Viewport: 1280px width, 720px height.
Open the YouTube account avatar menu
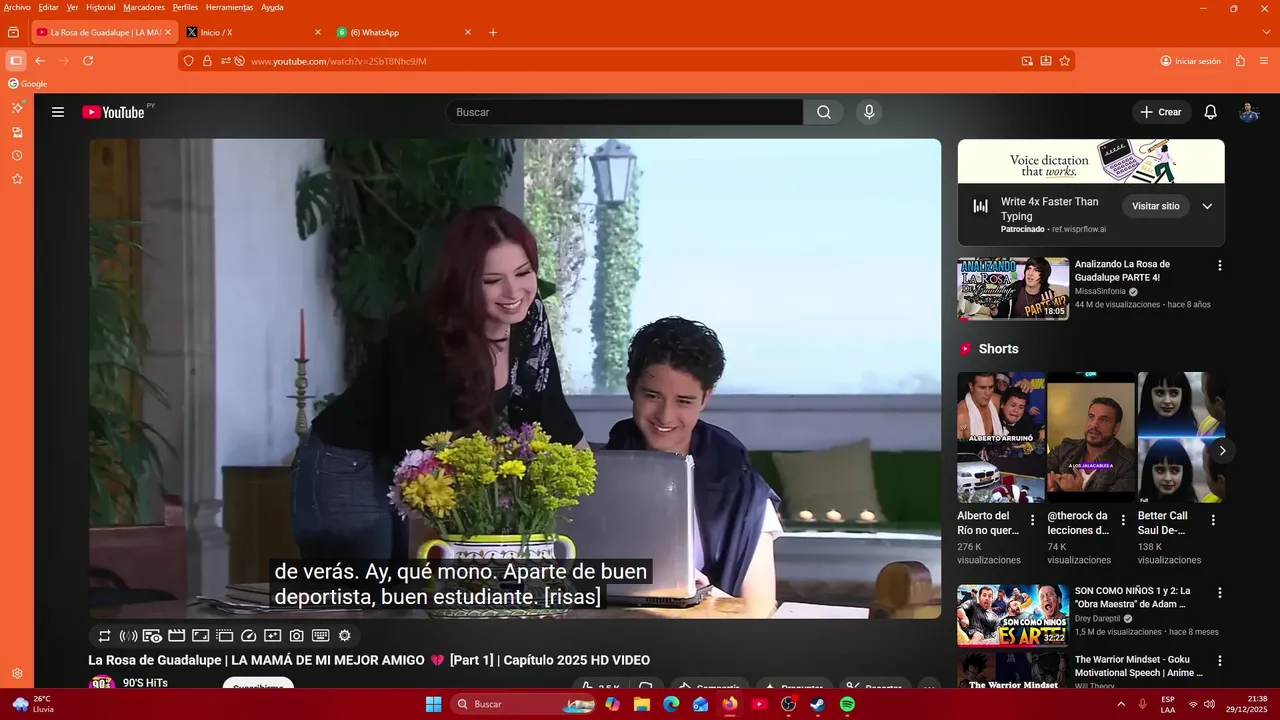[1249, 112]
